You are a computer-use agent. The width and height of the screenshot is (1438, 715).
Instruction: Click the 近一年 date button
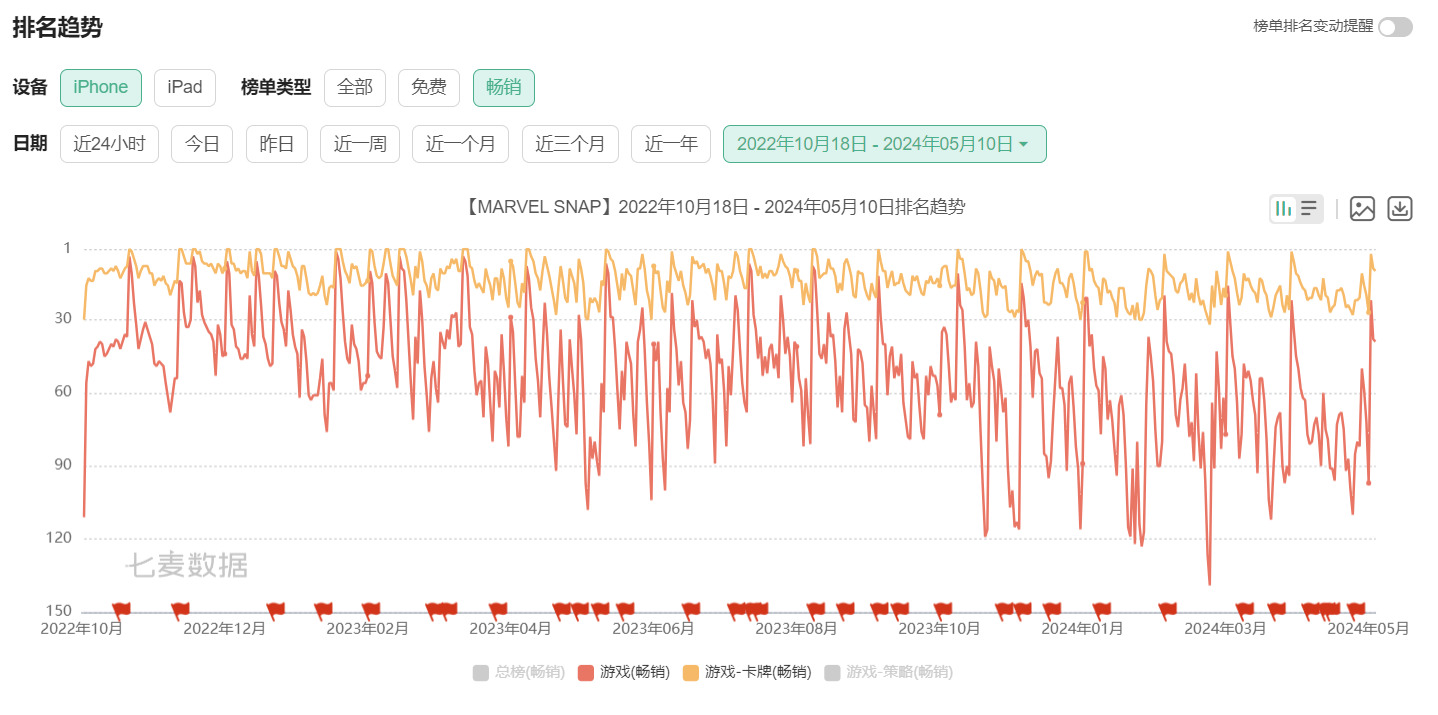(x=671, y=144)
